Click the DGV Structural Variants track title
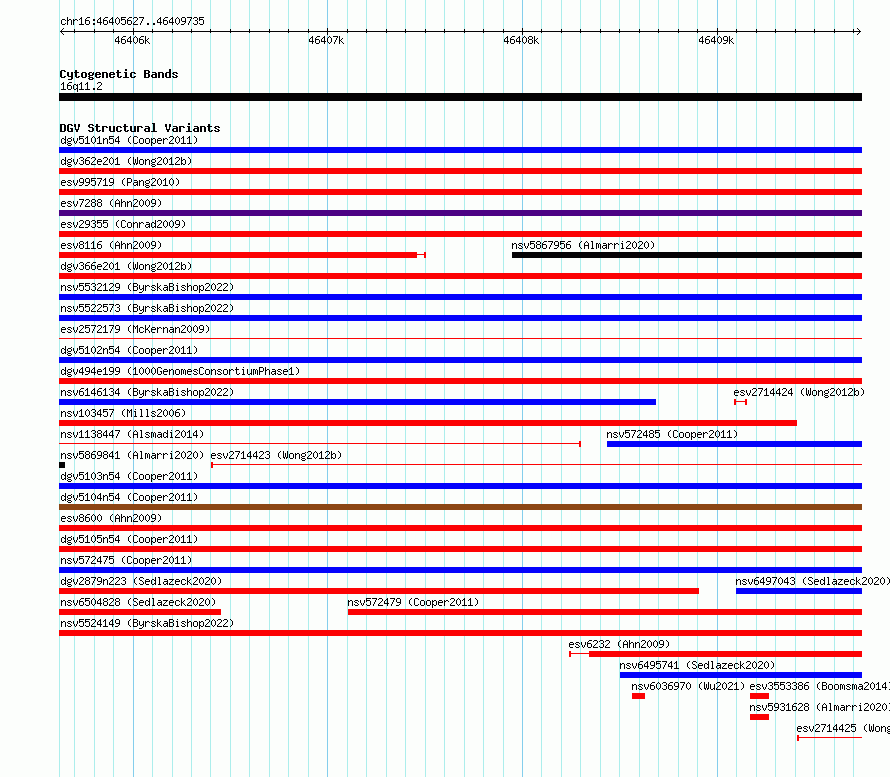Viewport: 890px width, 777px height. 140,128
